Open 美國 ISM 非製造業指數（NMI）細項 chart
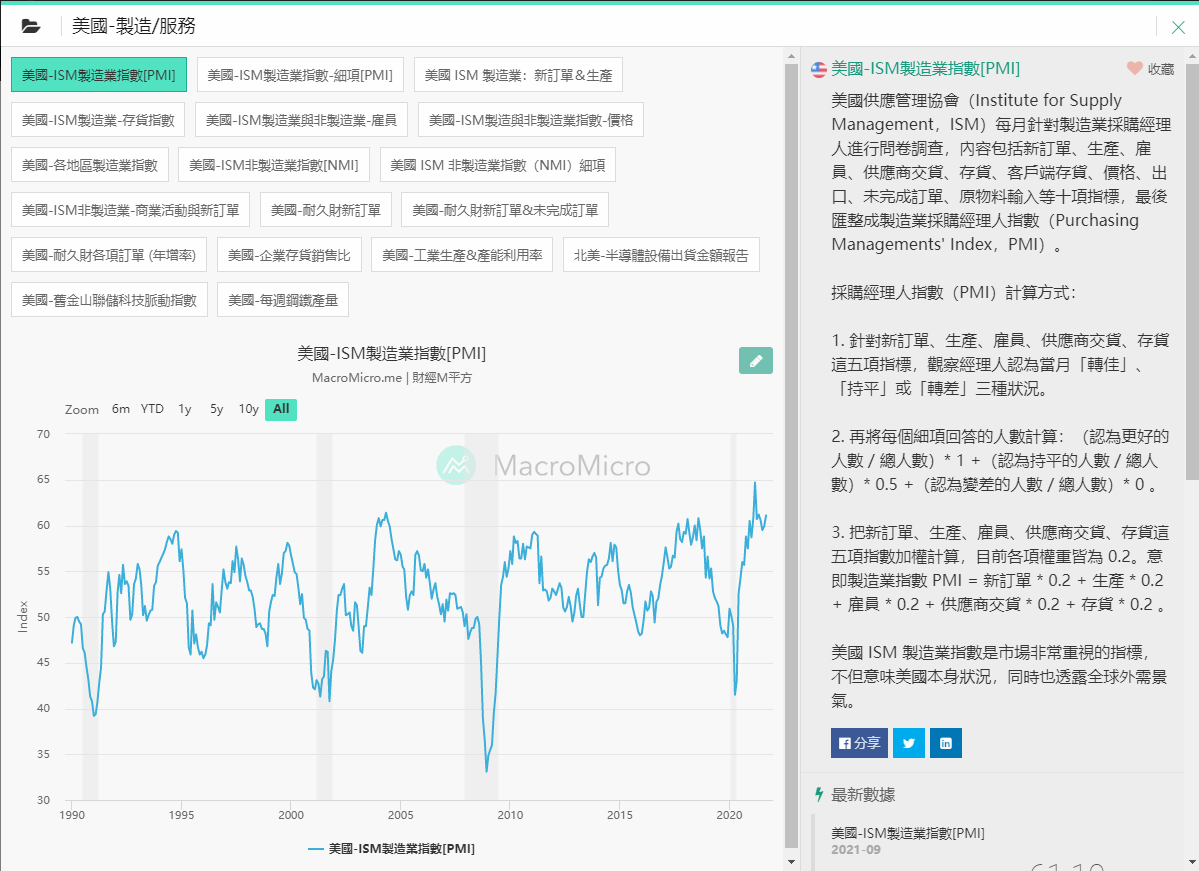The width and height of the screenshot is (1199, 871). [x=498, y=165]
